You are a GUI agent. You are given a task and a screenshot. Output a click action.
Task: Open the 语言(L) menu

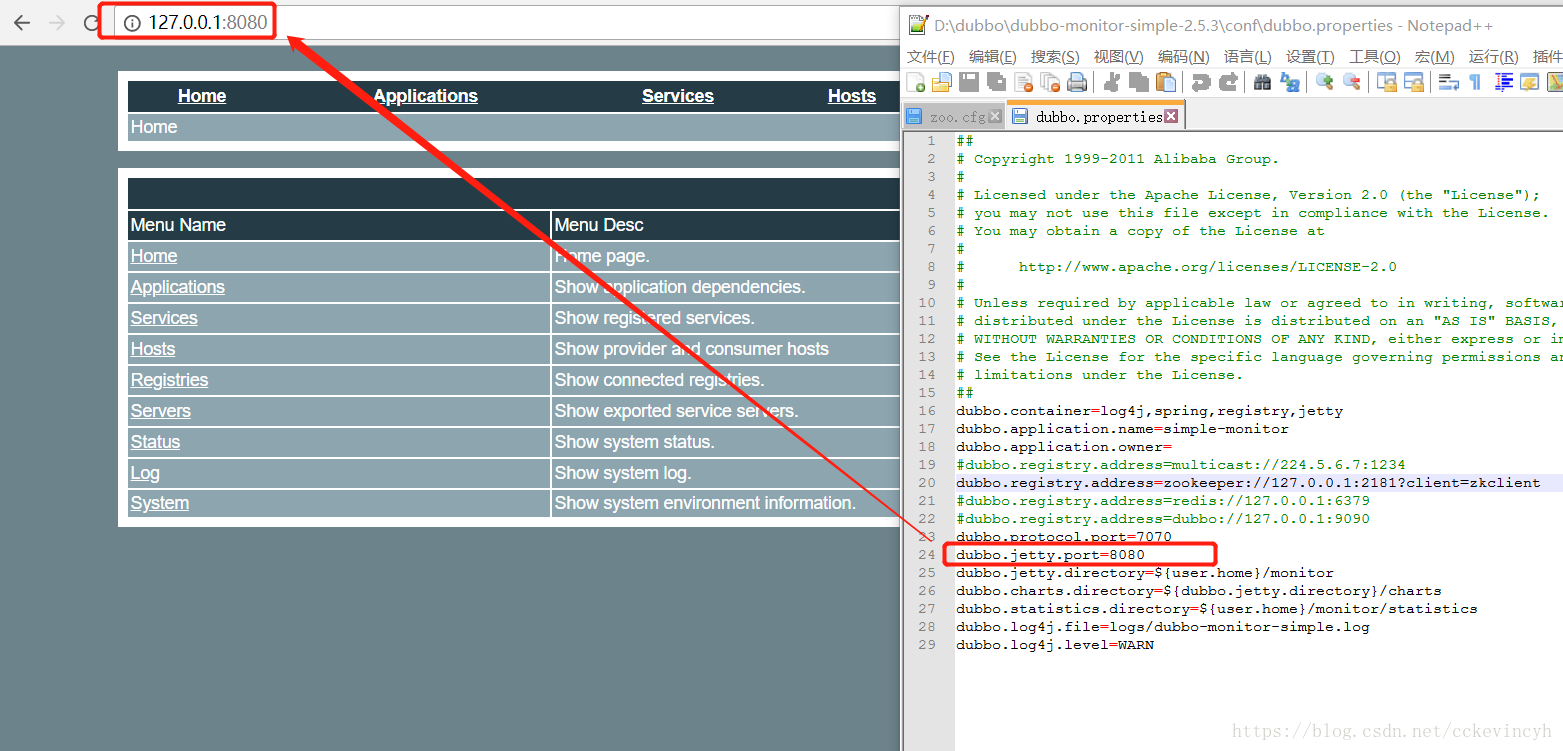click(1247, 57)
